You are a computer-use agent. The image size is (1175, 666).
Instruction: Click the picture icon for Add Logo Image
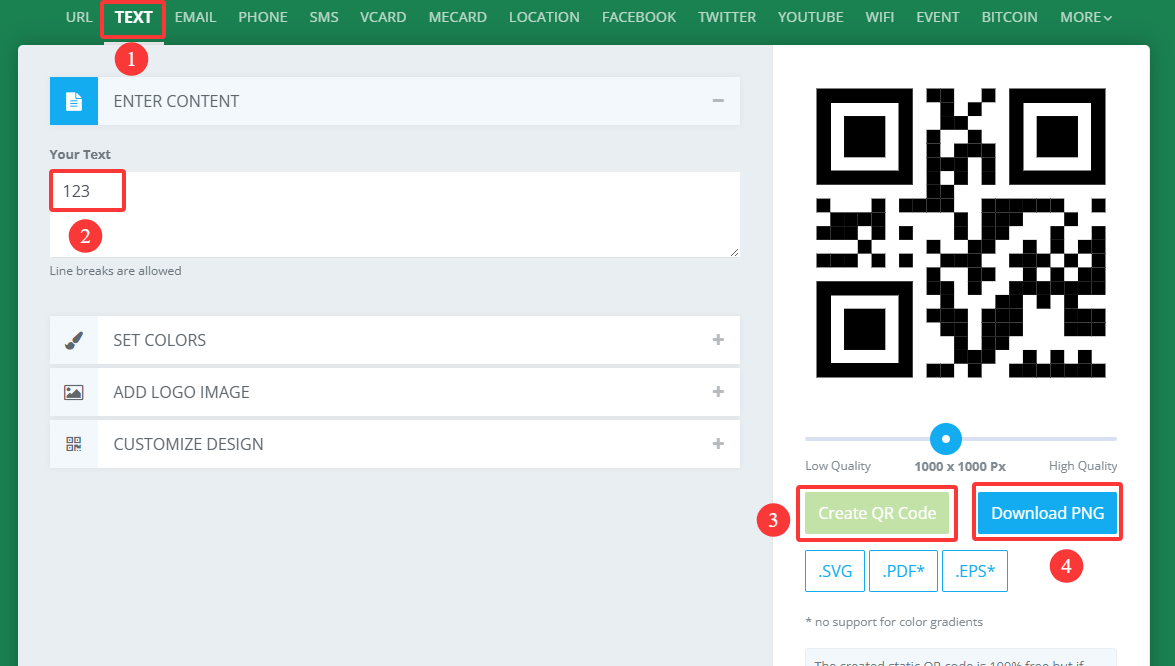[x=73, y=392]
